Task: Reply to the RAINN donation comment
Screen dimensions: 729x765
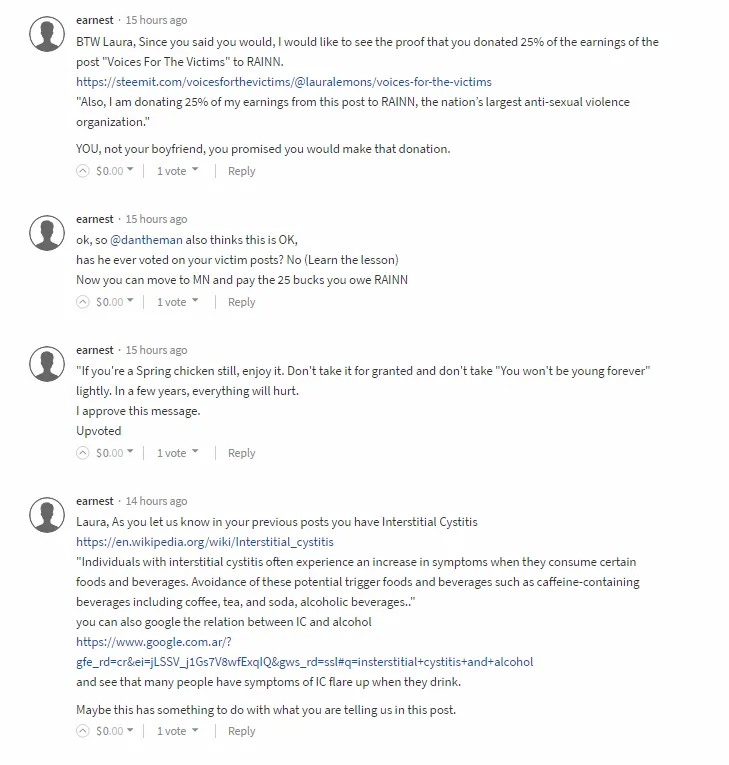Action: point(242,171)
